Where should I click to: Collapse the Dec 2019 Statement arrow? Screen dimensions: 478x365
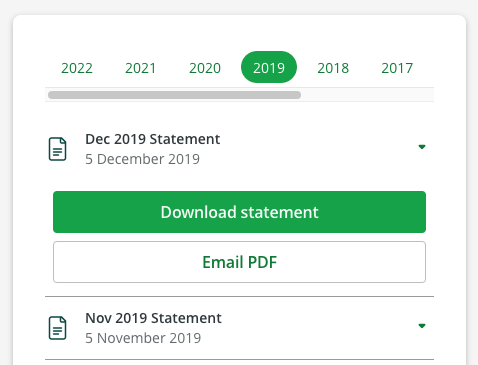(422, 147)
